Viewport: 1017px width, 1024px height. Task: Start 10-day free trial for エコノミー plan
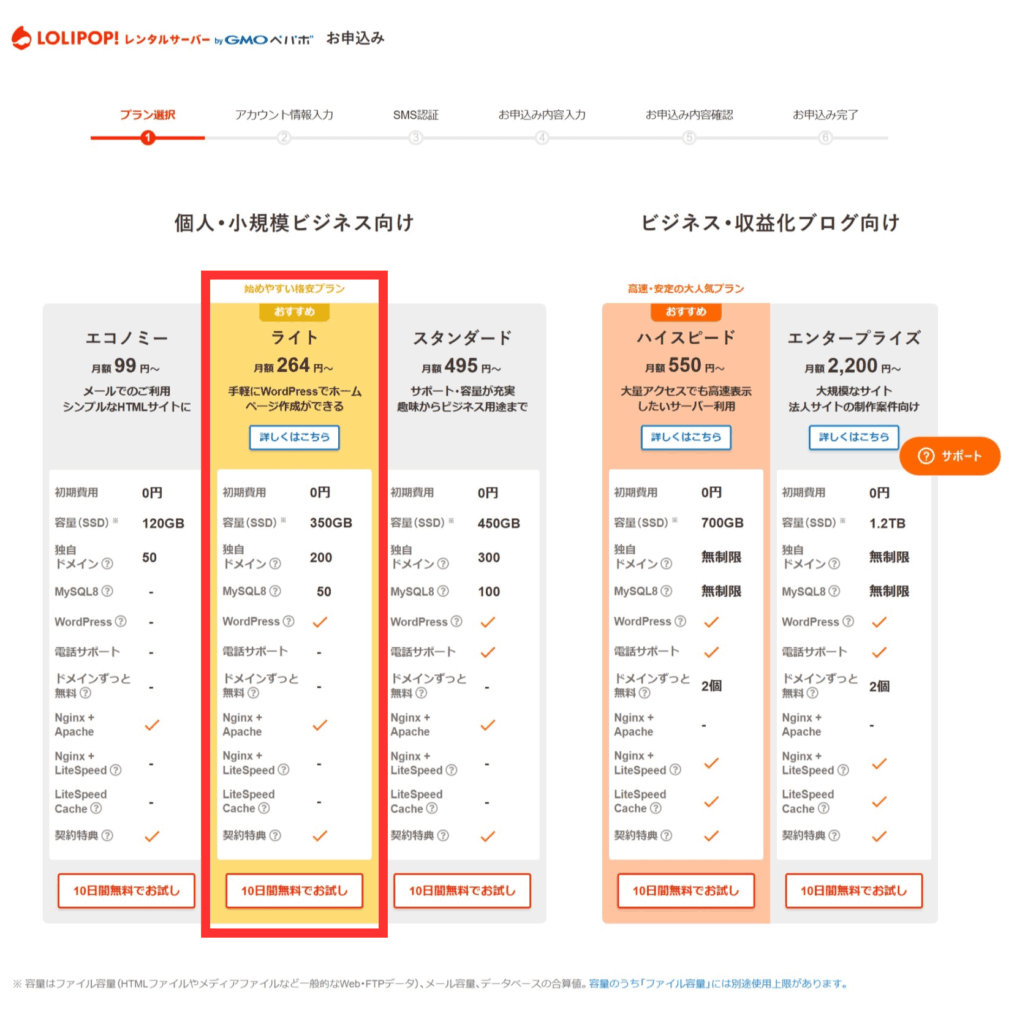[x=126, y=890]
